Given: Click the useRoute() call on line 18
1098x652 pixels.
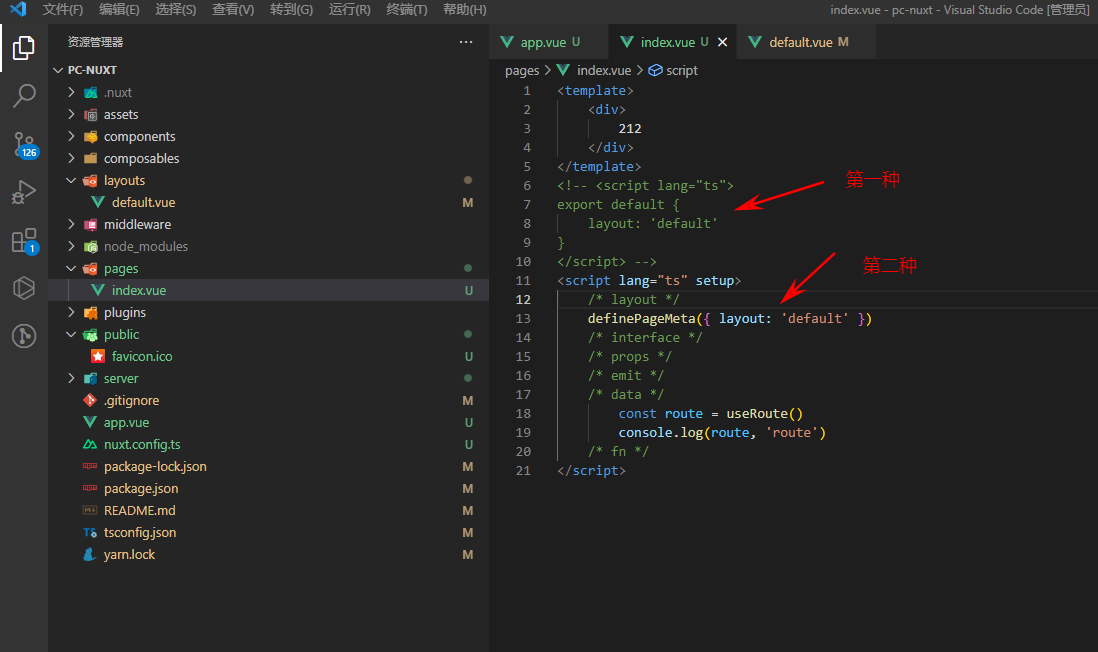Looking at the screenshot, I should pyautogui.click(x=765, y=414).
